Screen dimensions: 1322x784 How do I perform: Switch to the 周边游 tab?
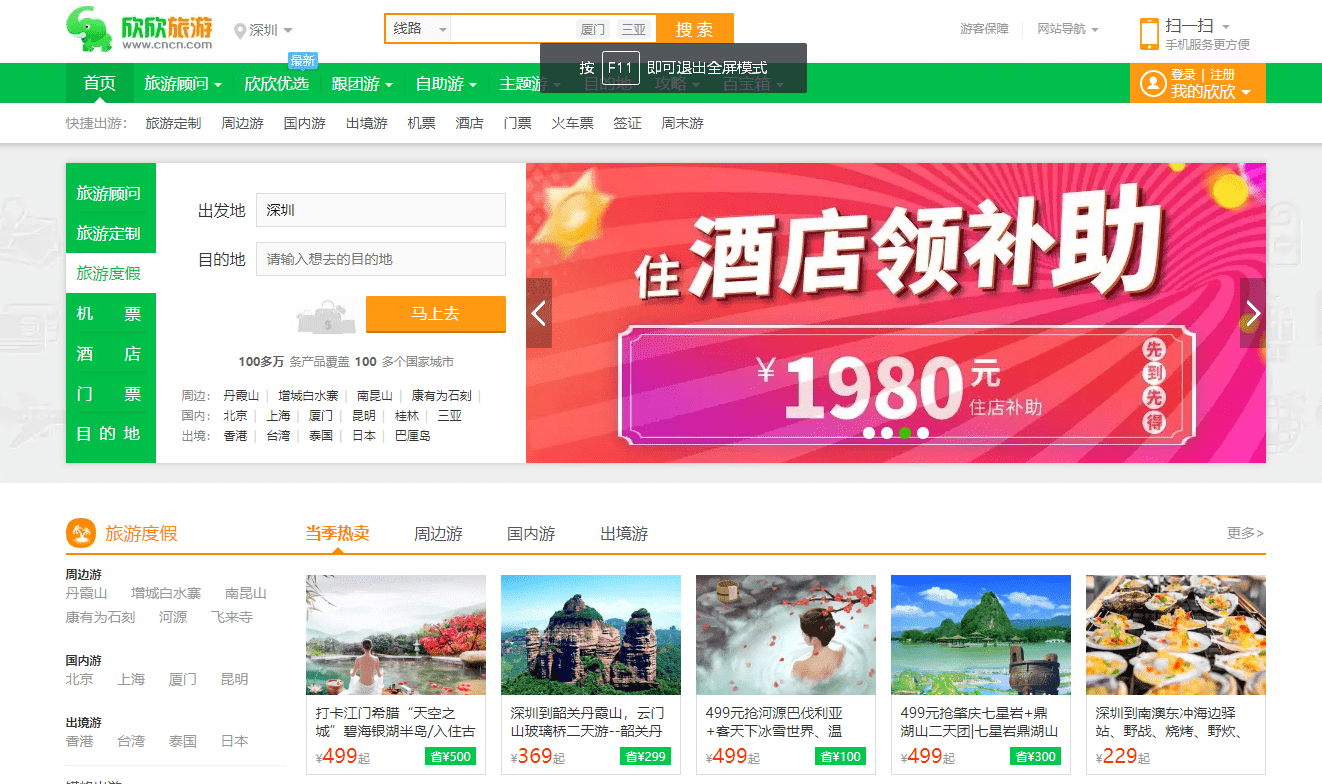(x=438, y=534)
